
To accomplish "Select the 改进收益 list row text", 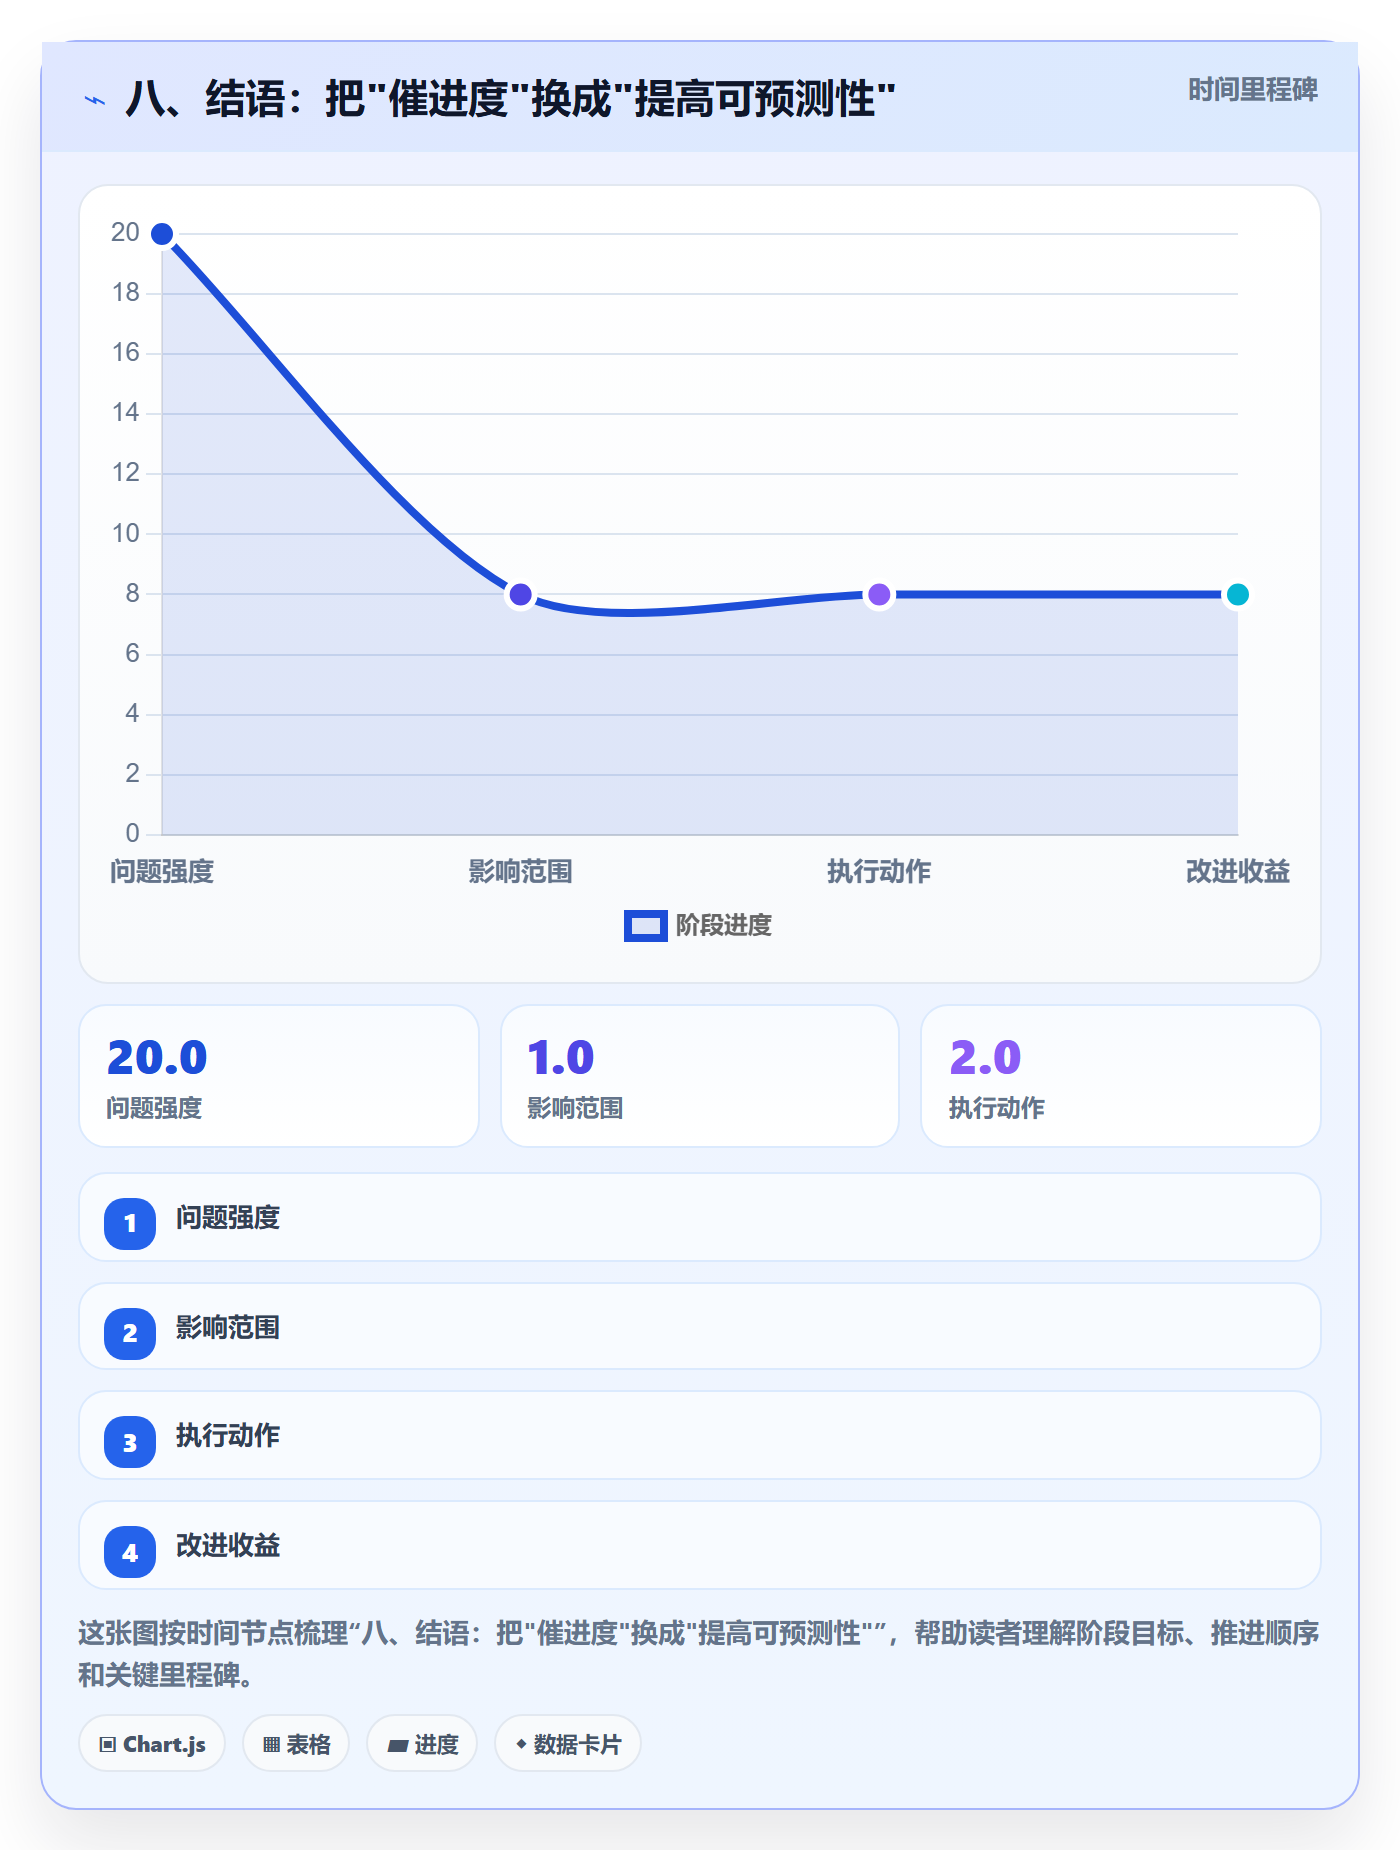I will pos(228,1546).
